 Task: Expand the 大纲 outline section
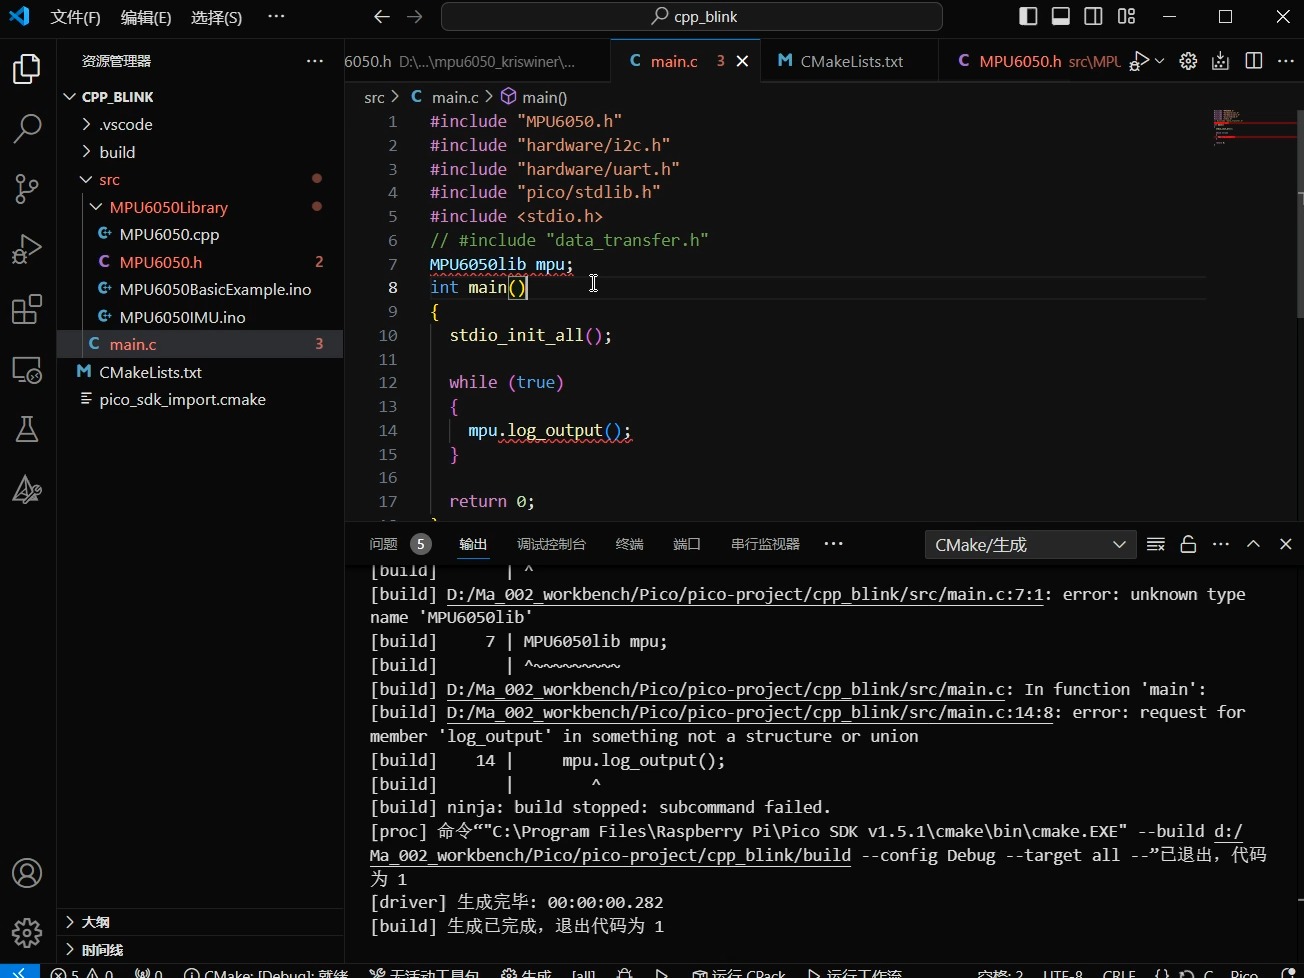point(200,922)
